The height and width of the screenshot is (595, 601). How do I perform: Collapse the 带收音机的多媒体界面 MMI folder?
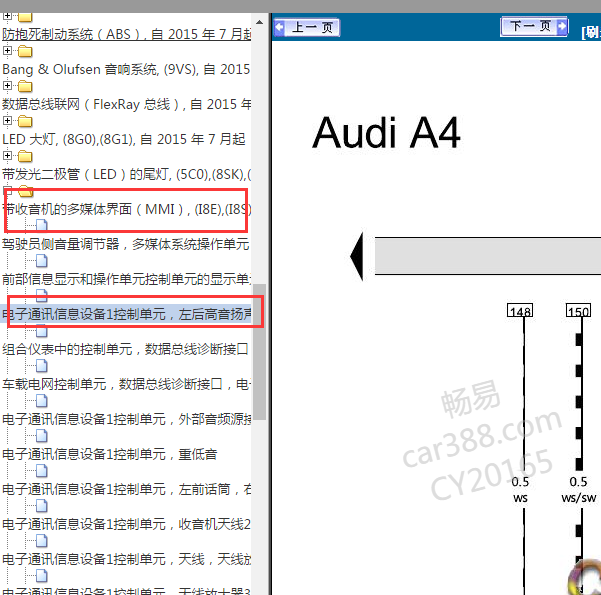(x=7, y=190)
